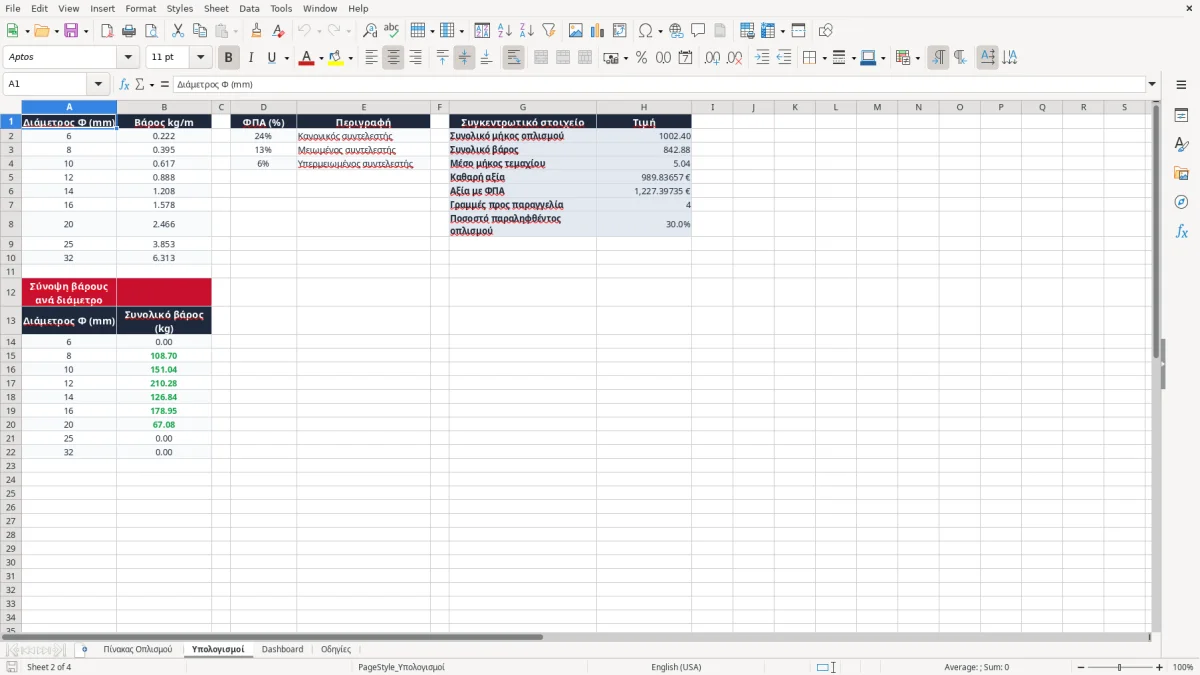1200x675 pixels.
Task: Open the underline style dropdown arrow
Action: click(287, 58)
